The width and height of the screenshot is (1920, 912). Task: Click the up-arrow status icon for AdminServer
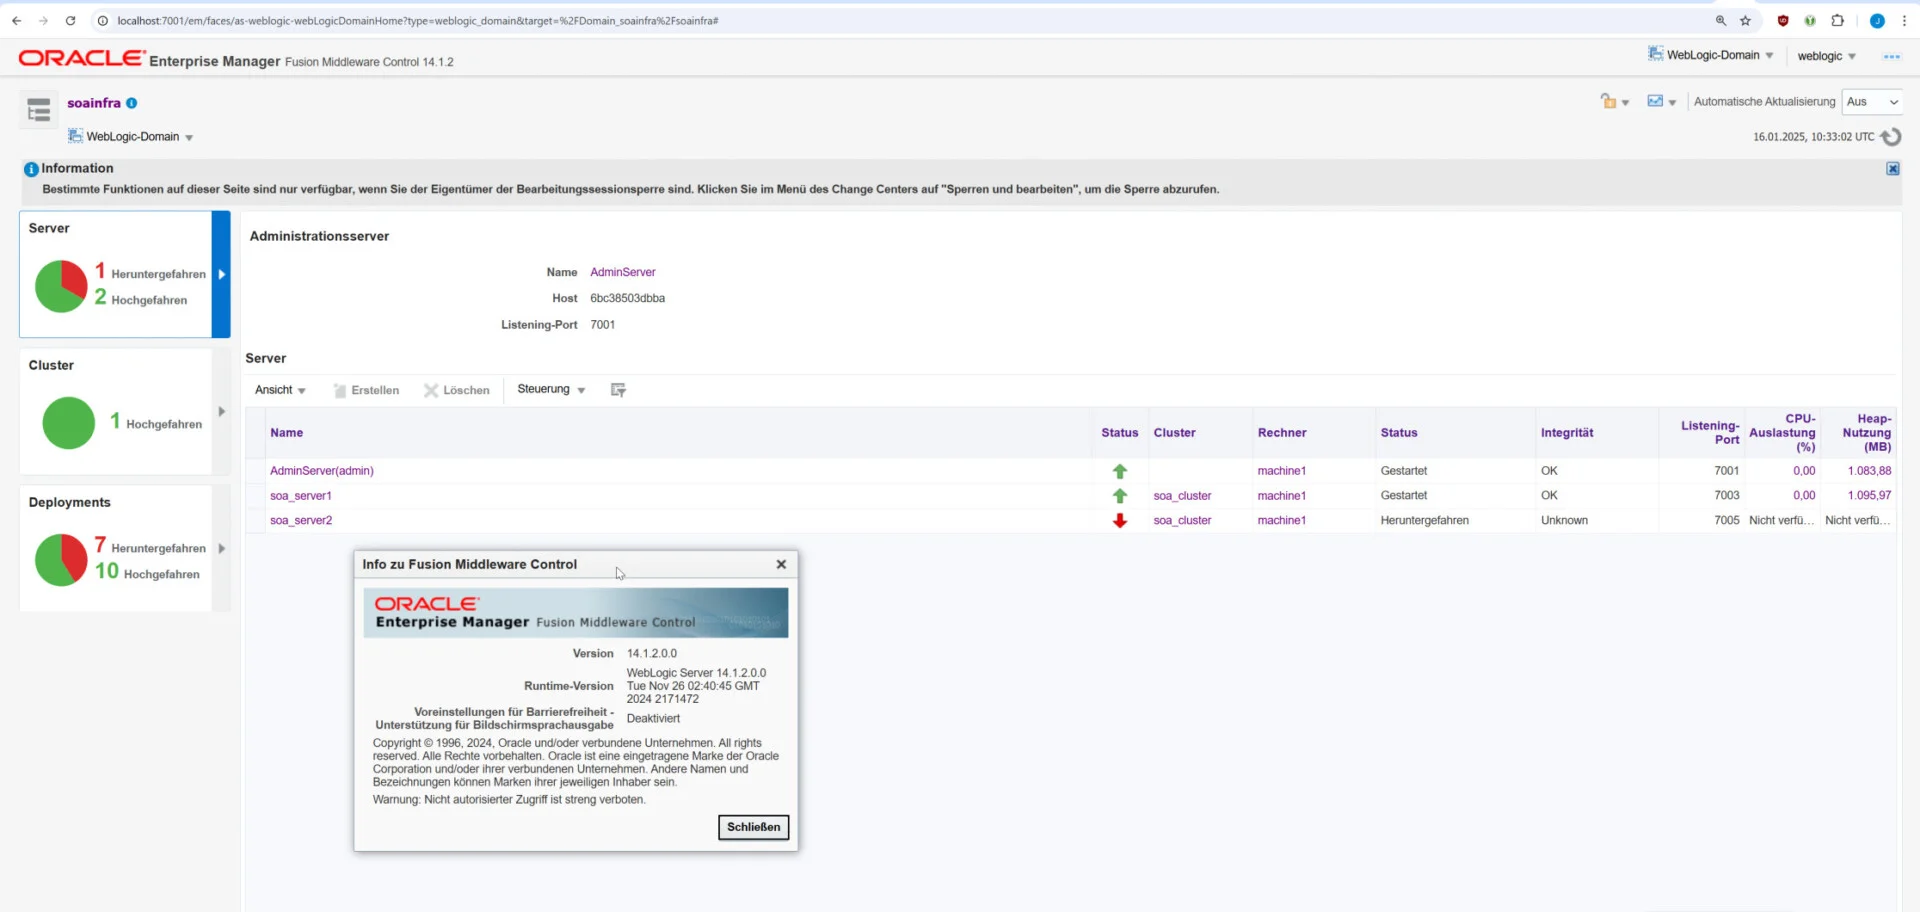coord(1120,471)
